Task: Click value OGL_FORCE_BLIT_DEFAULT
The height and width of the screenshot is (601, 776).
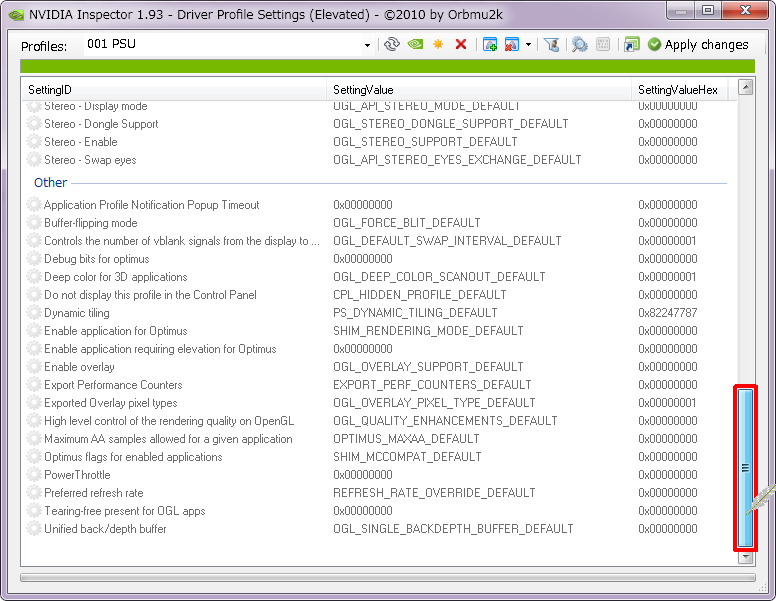Action: click(x=406, y=223)
